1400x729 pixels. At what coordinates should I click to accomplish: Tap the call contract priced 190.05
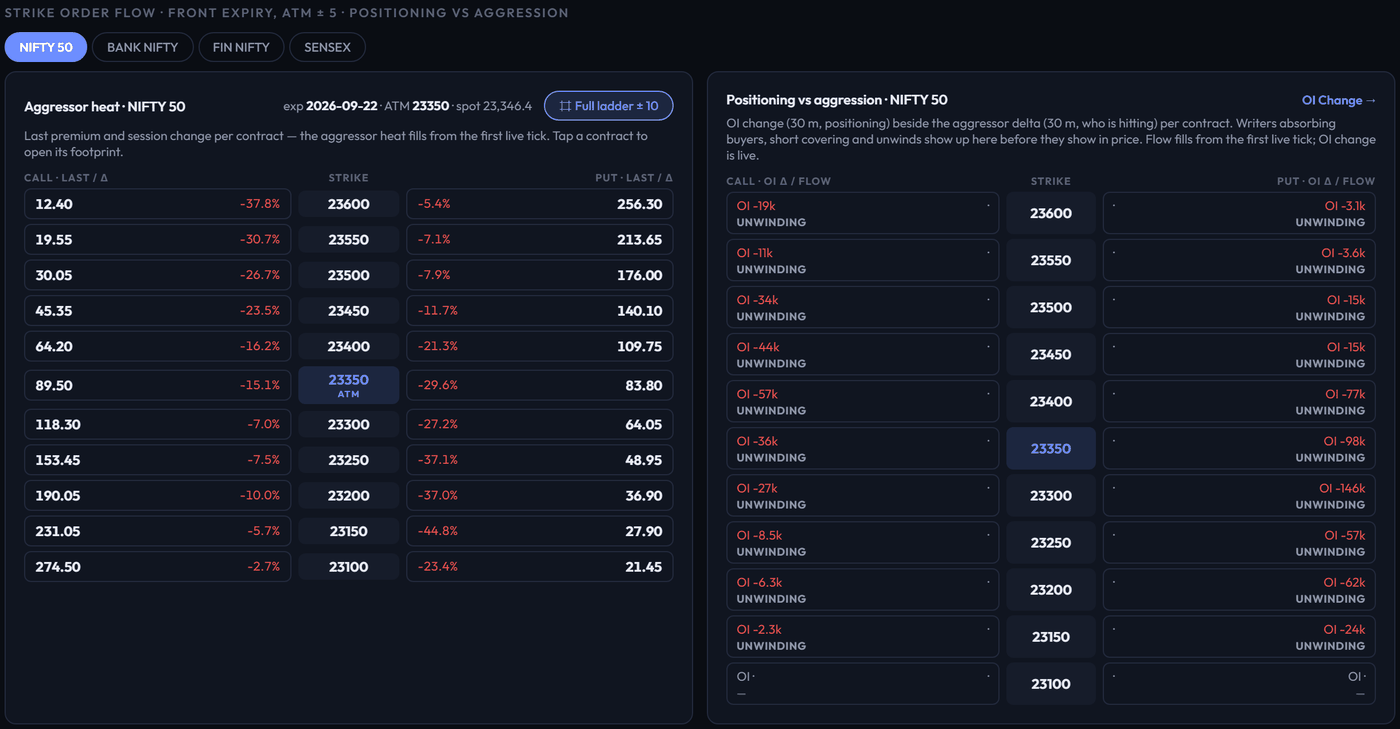click(x=158, y=496)
